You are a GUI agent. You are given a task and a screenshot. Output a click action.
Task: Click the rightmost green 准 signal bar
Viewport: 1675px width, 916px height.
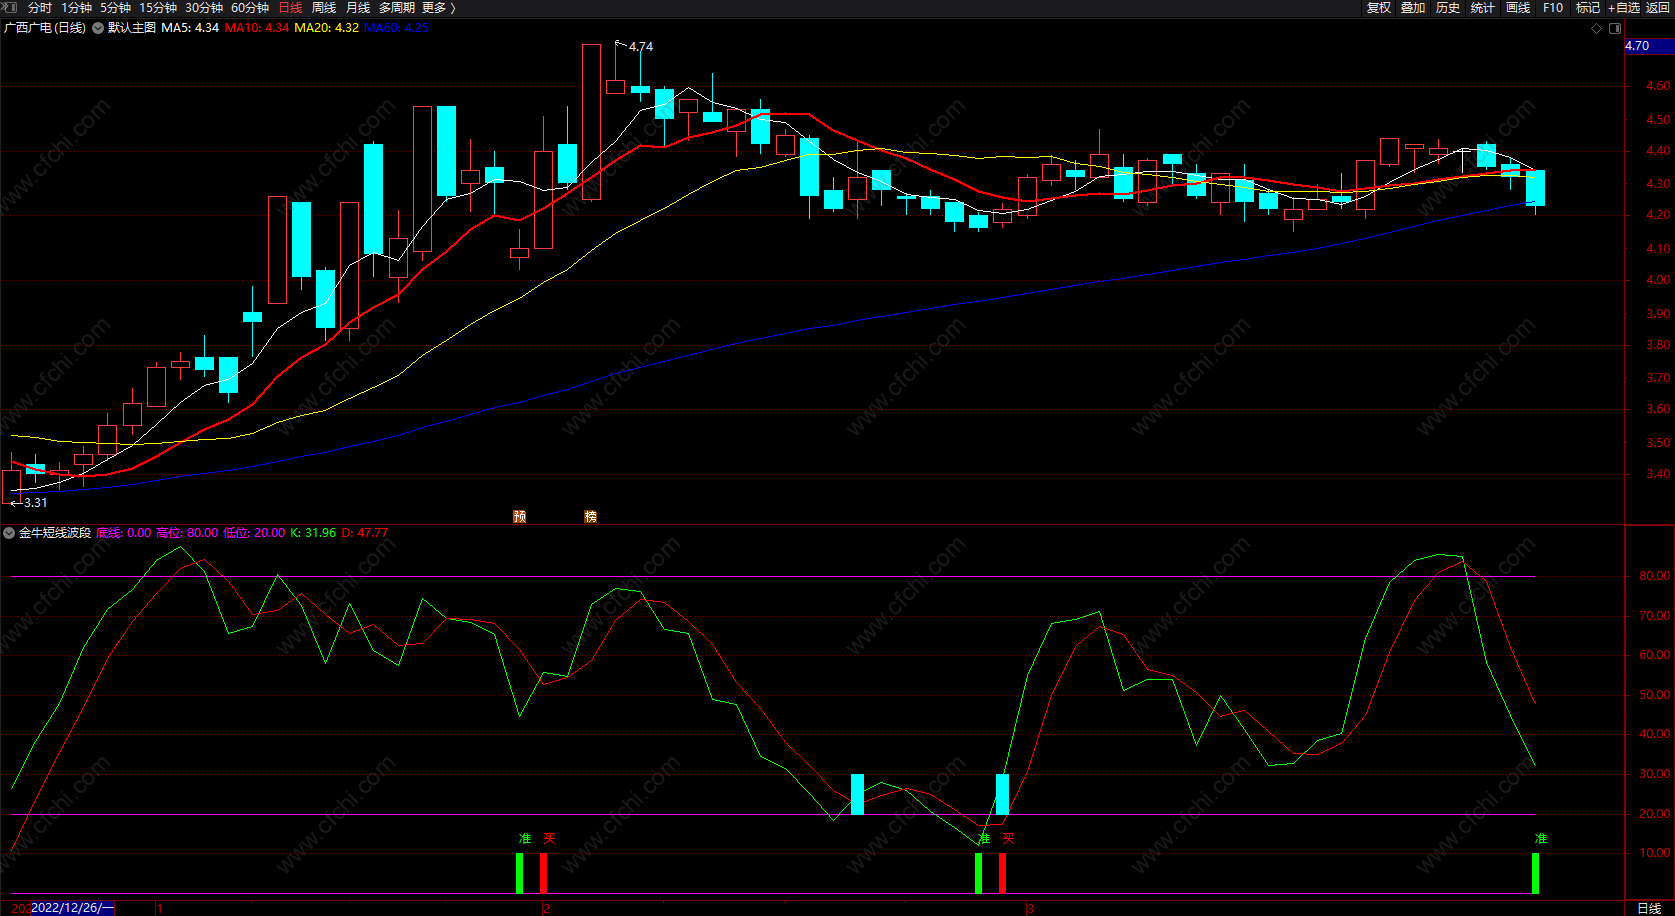point(1535,873)
